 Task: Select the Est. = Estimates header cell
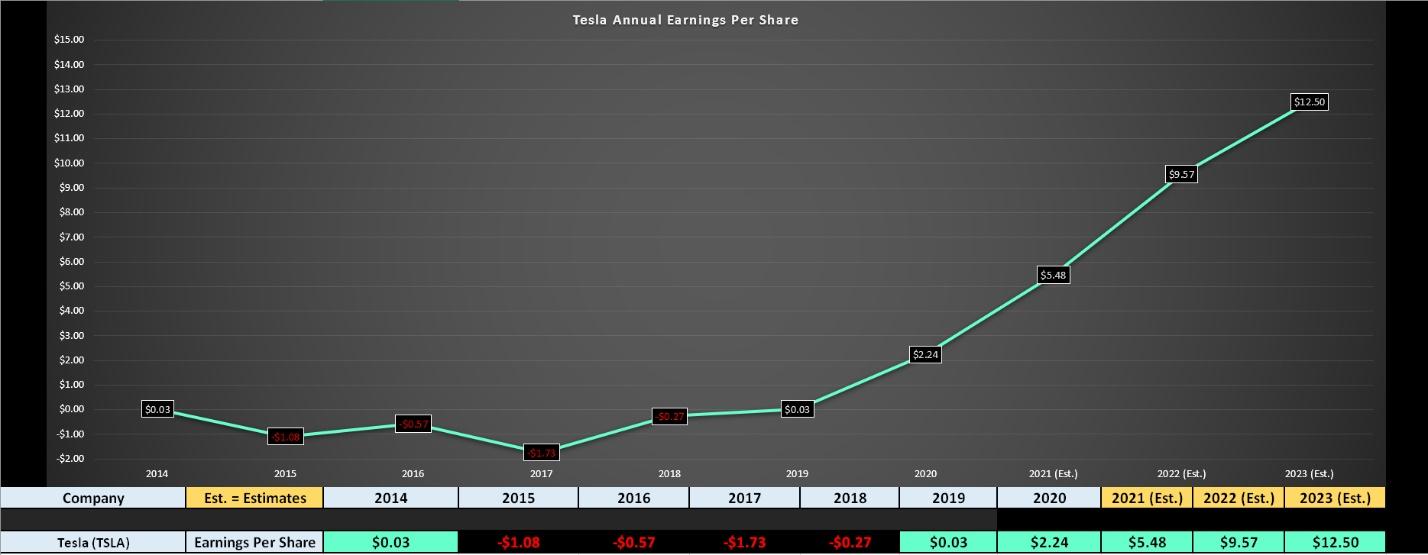255,497
